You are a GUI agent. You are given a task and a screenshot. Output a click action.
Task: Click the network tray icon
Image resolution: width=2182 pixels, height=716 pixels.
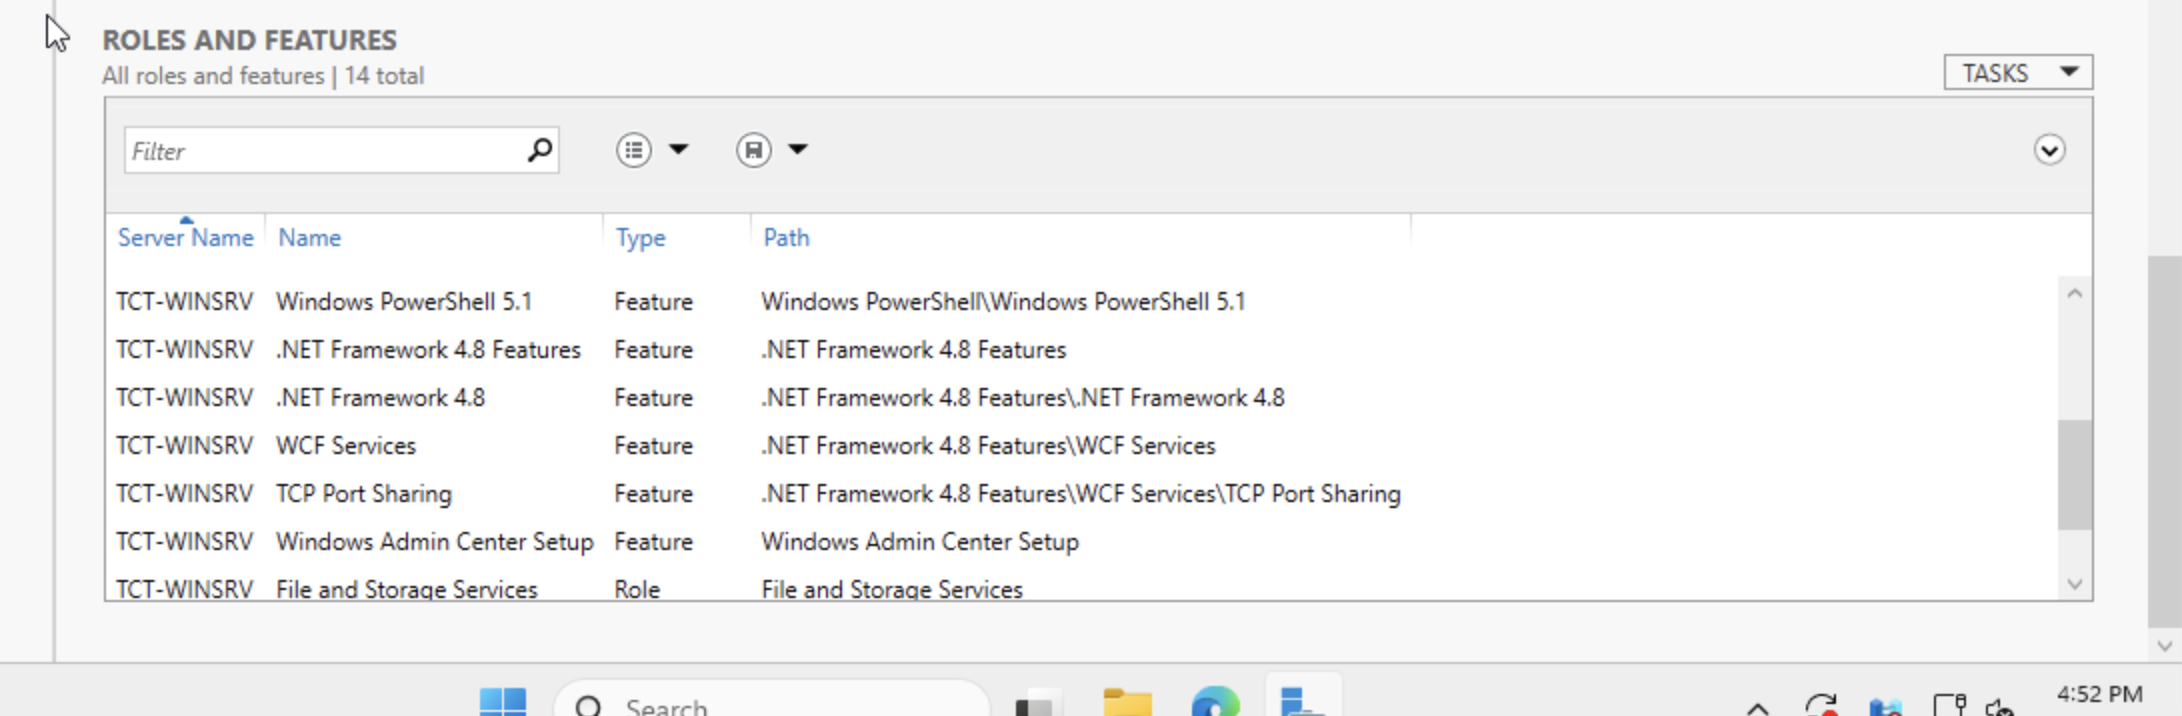pyautogui.click(x=1950, y=705)
